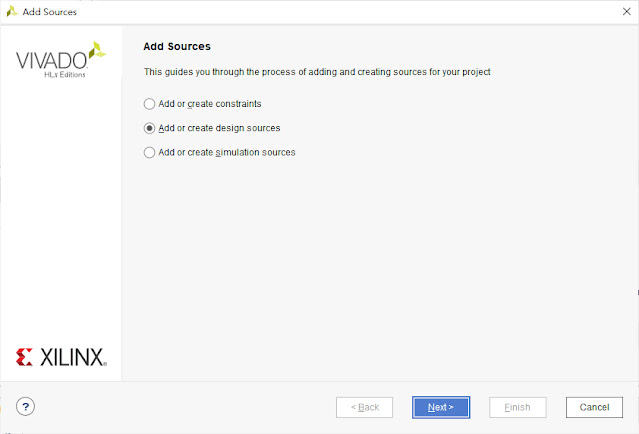This screenshot has height=434, width=639.
Task: Click the disabled Back button
Action: [364, 408]
